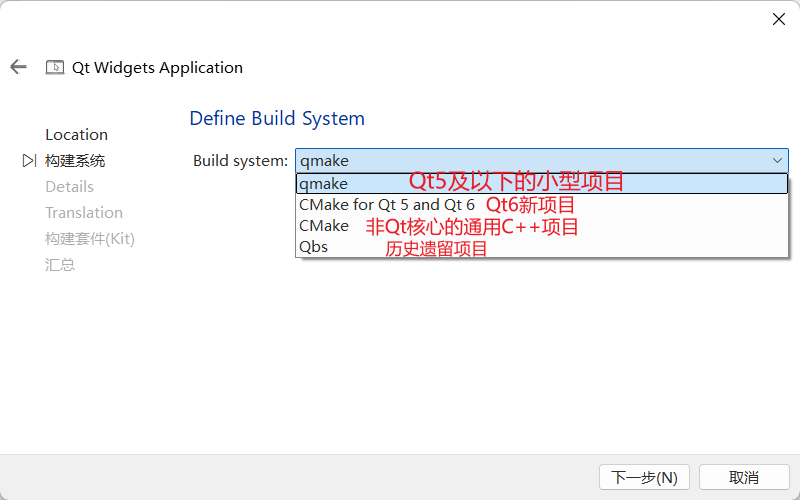The height and width of the screenshot is (500, 800).
Task: Click the Qt Widgets Application title text
Action: 157,67
